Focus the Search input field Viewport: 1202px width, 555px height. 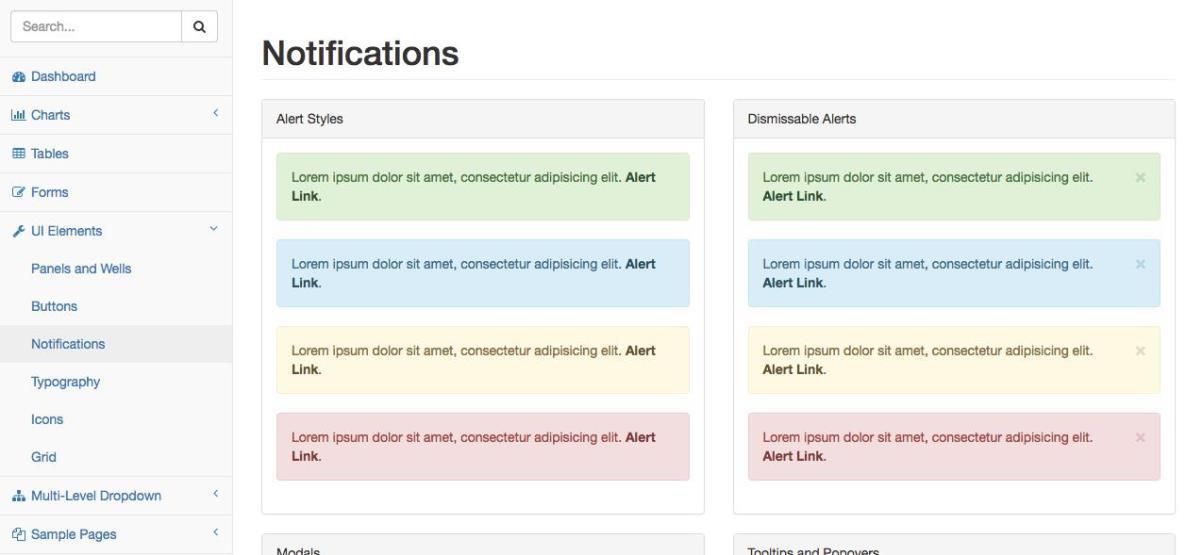tap(95, 27)
